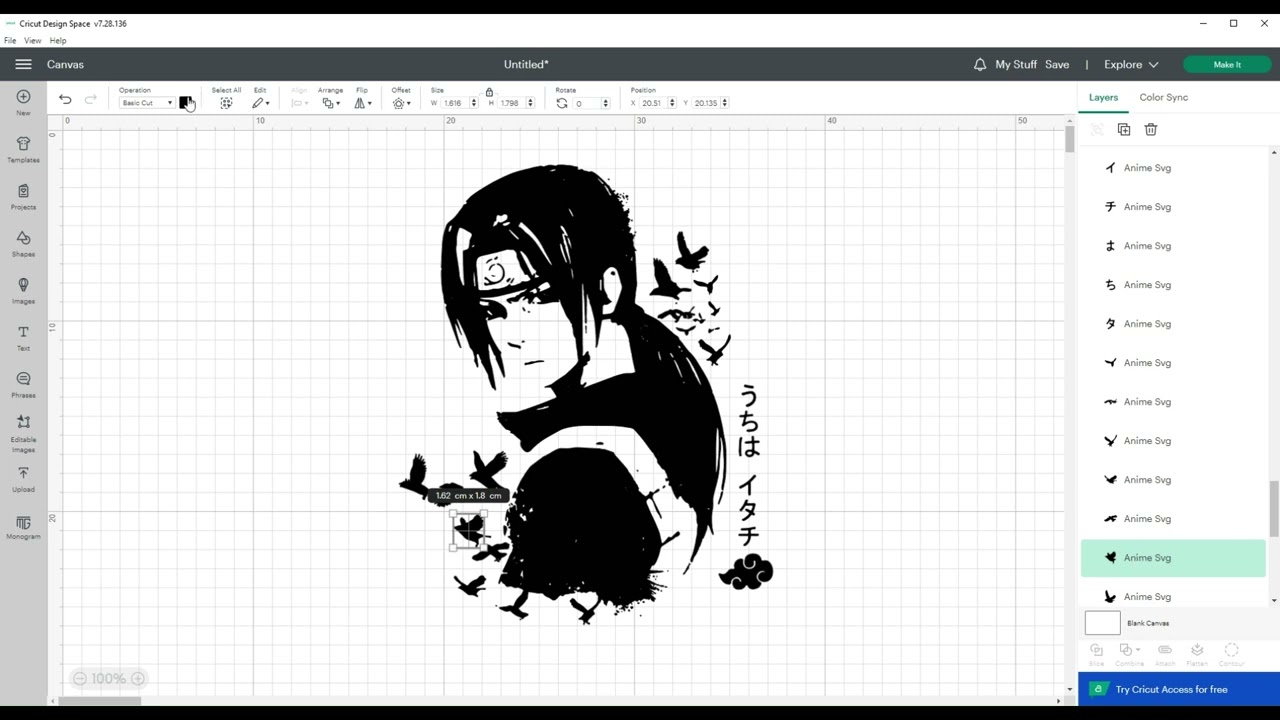Image resolution: width=1280 pixels, height=720 pixels.
Task: Click the Flatten tool
Action: tap(1197, 654)
